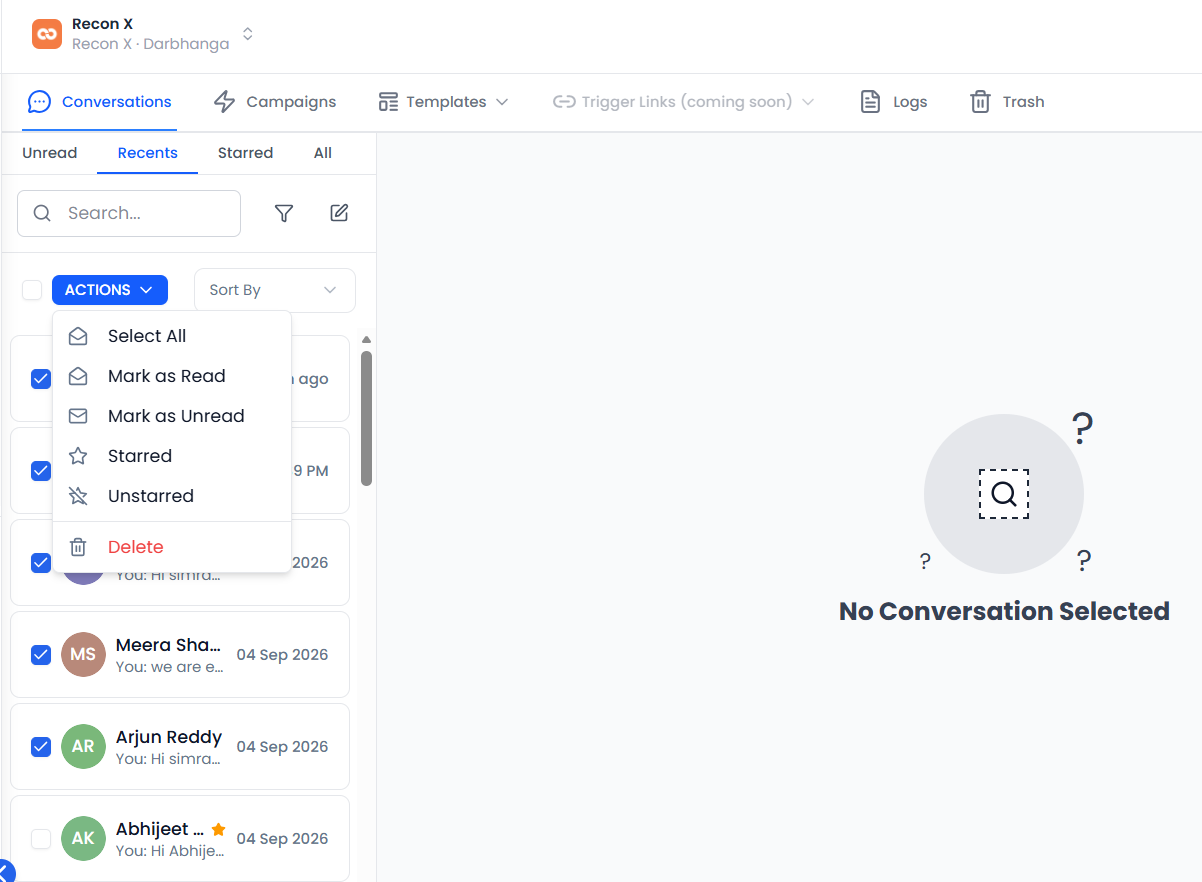Click the magnifier icon in search box
Image resolution: width=1202 pixels, height=882 pixels.
tap(42, 213)
